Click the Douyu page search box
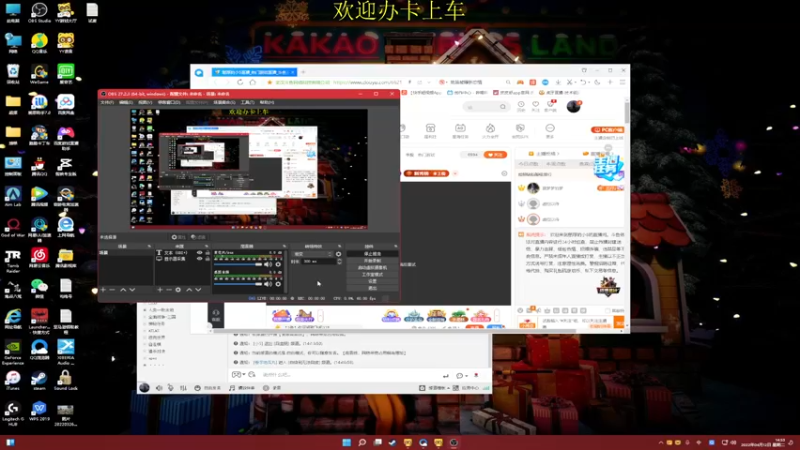Screen dimensions: 800x450 coord(486,107)
